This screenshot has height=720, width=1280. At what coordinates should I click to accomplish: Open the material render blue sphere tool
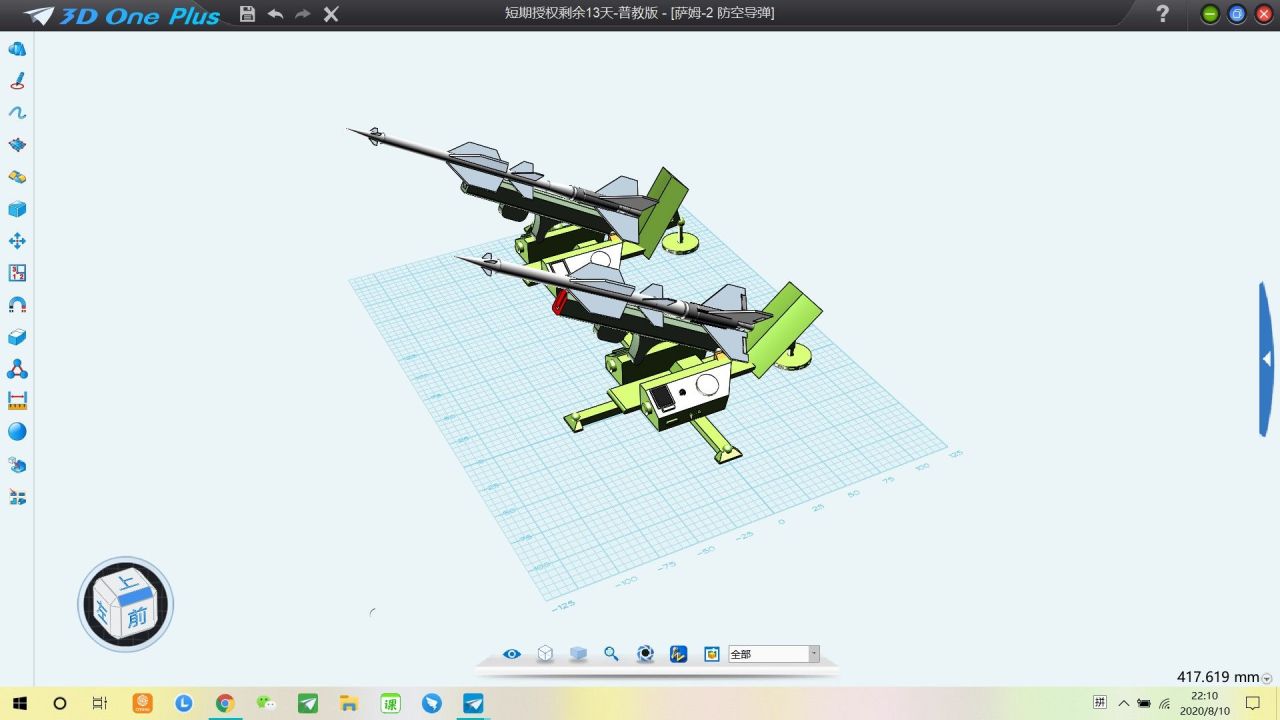pos(17,432)
